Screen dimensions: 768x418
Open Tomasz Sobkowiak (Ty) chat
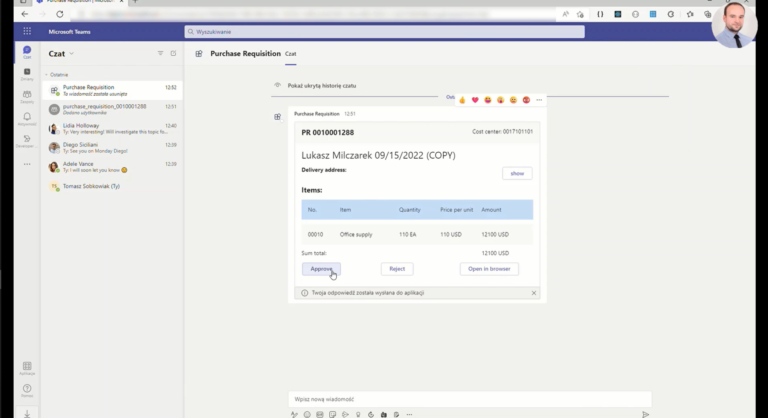pos(112,186)
